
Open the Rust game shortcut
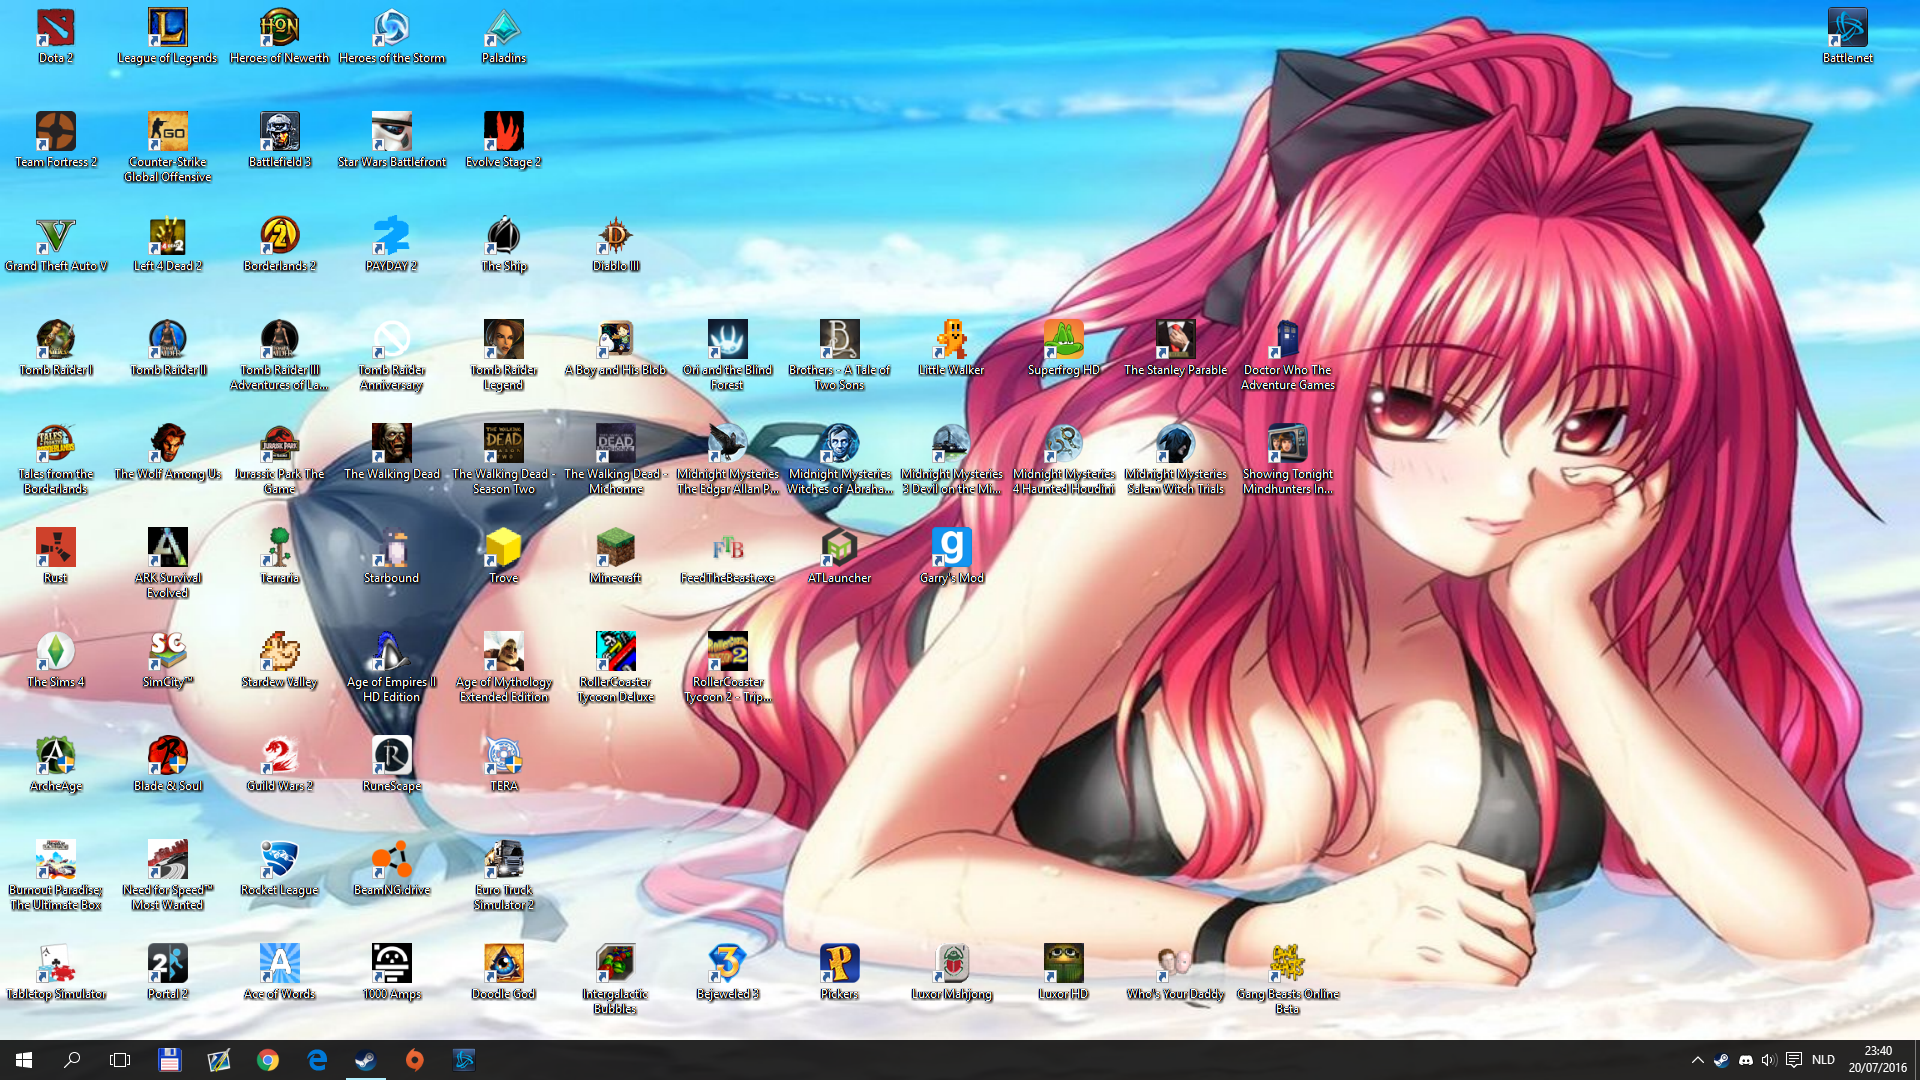click(56, 556)
